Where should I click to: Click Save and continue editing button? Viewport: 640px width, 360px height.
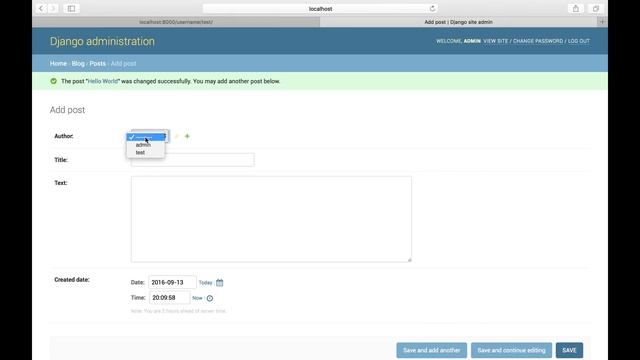(511, 350)
